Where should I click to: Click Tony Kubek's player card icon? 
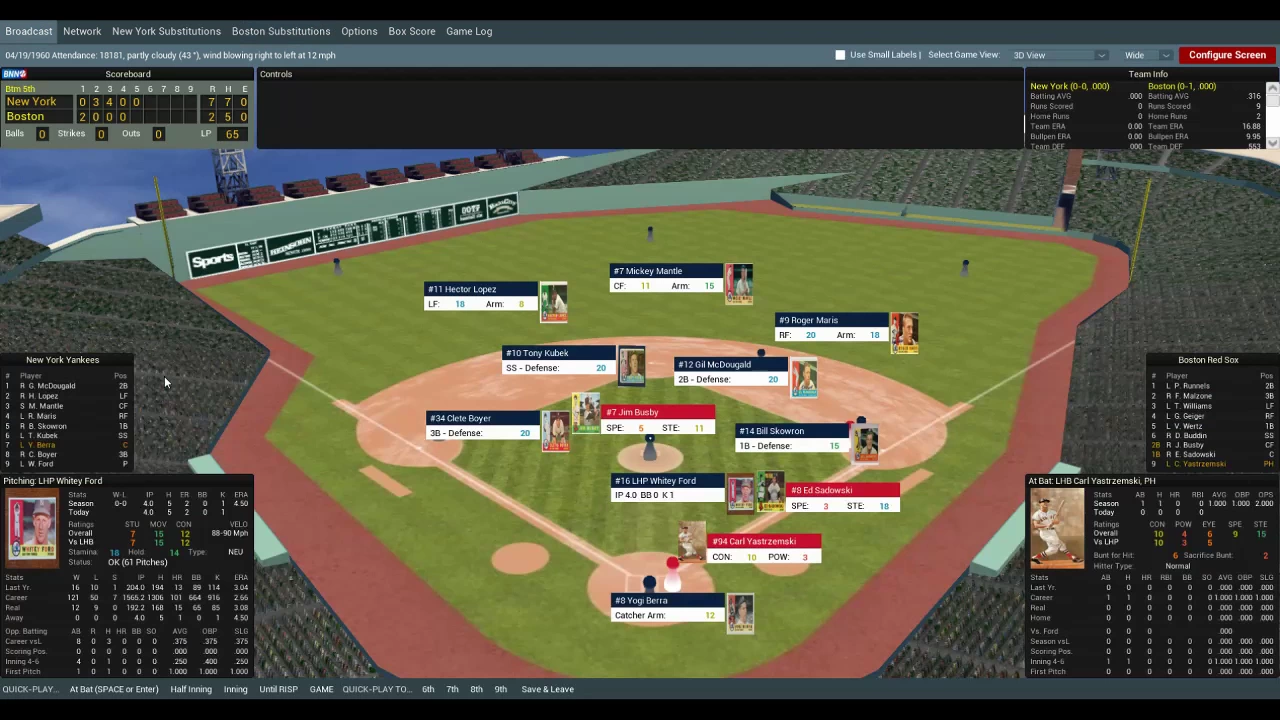(x=631, y=366)
